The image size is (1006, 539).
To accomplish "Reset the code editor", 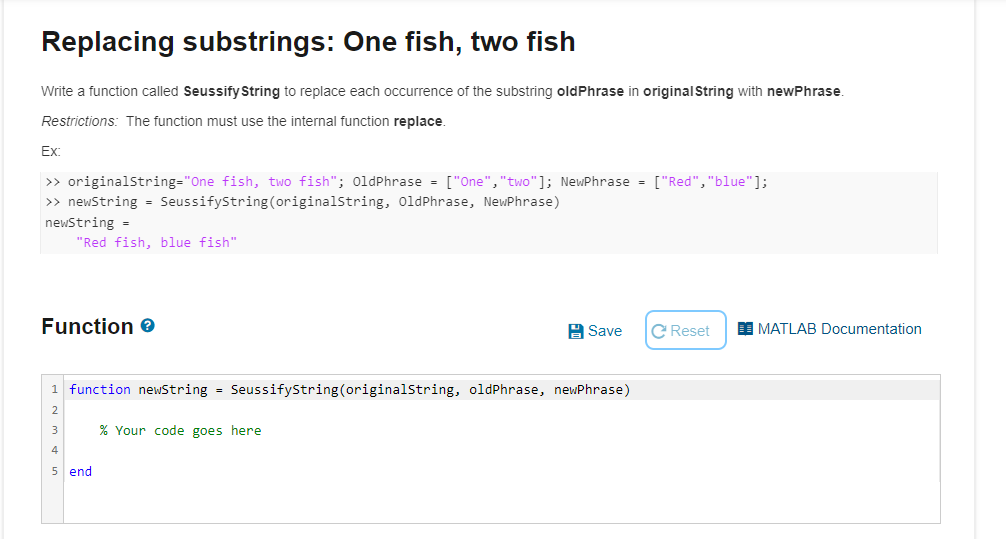I will click(685, 330).
